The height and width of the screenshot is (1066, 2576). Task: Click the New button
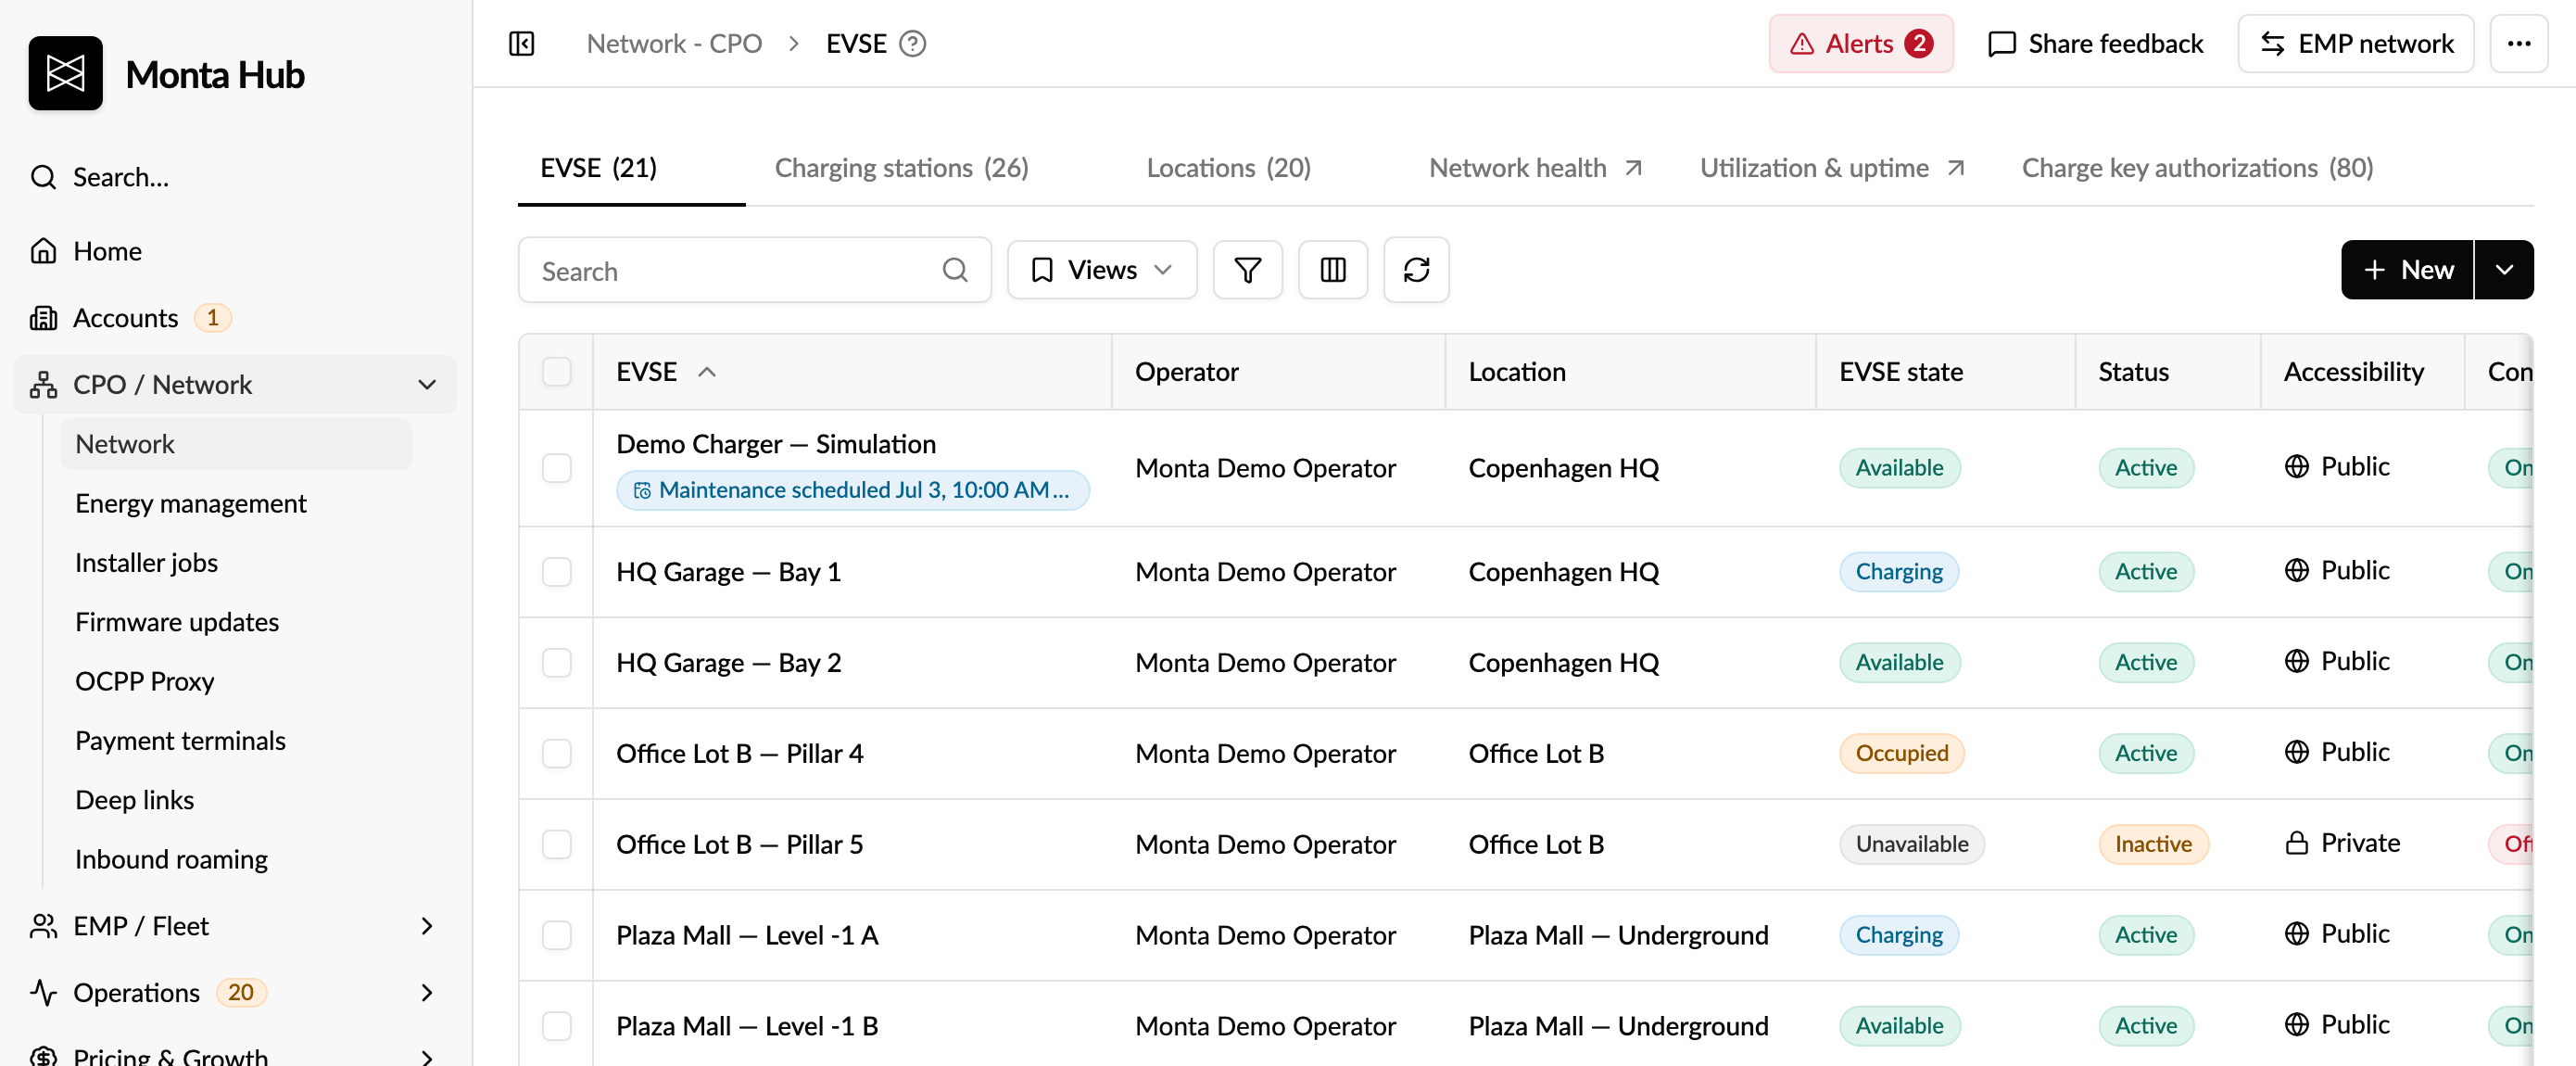2406,270
